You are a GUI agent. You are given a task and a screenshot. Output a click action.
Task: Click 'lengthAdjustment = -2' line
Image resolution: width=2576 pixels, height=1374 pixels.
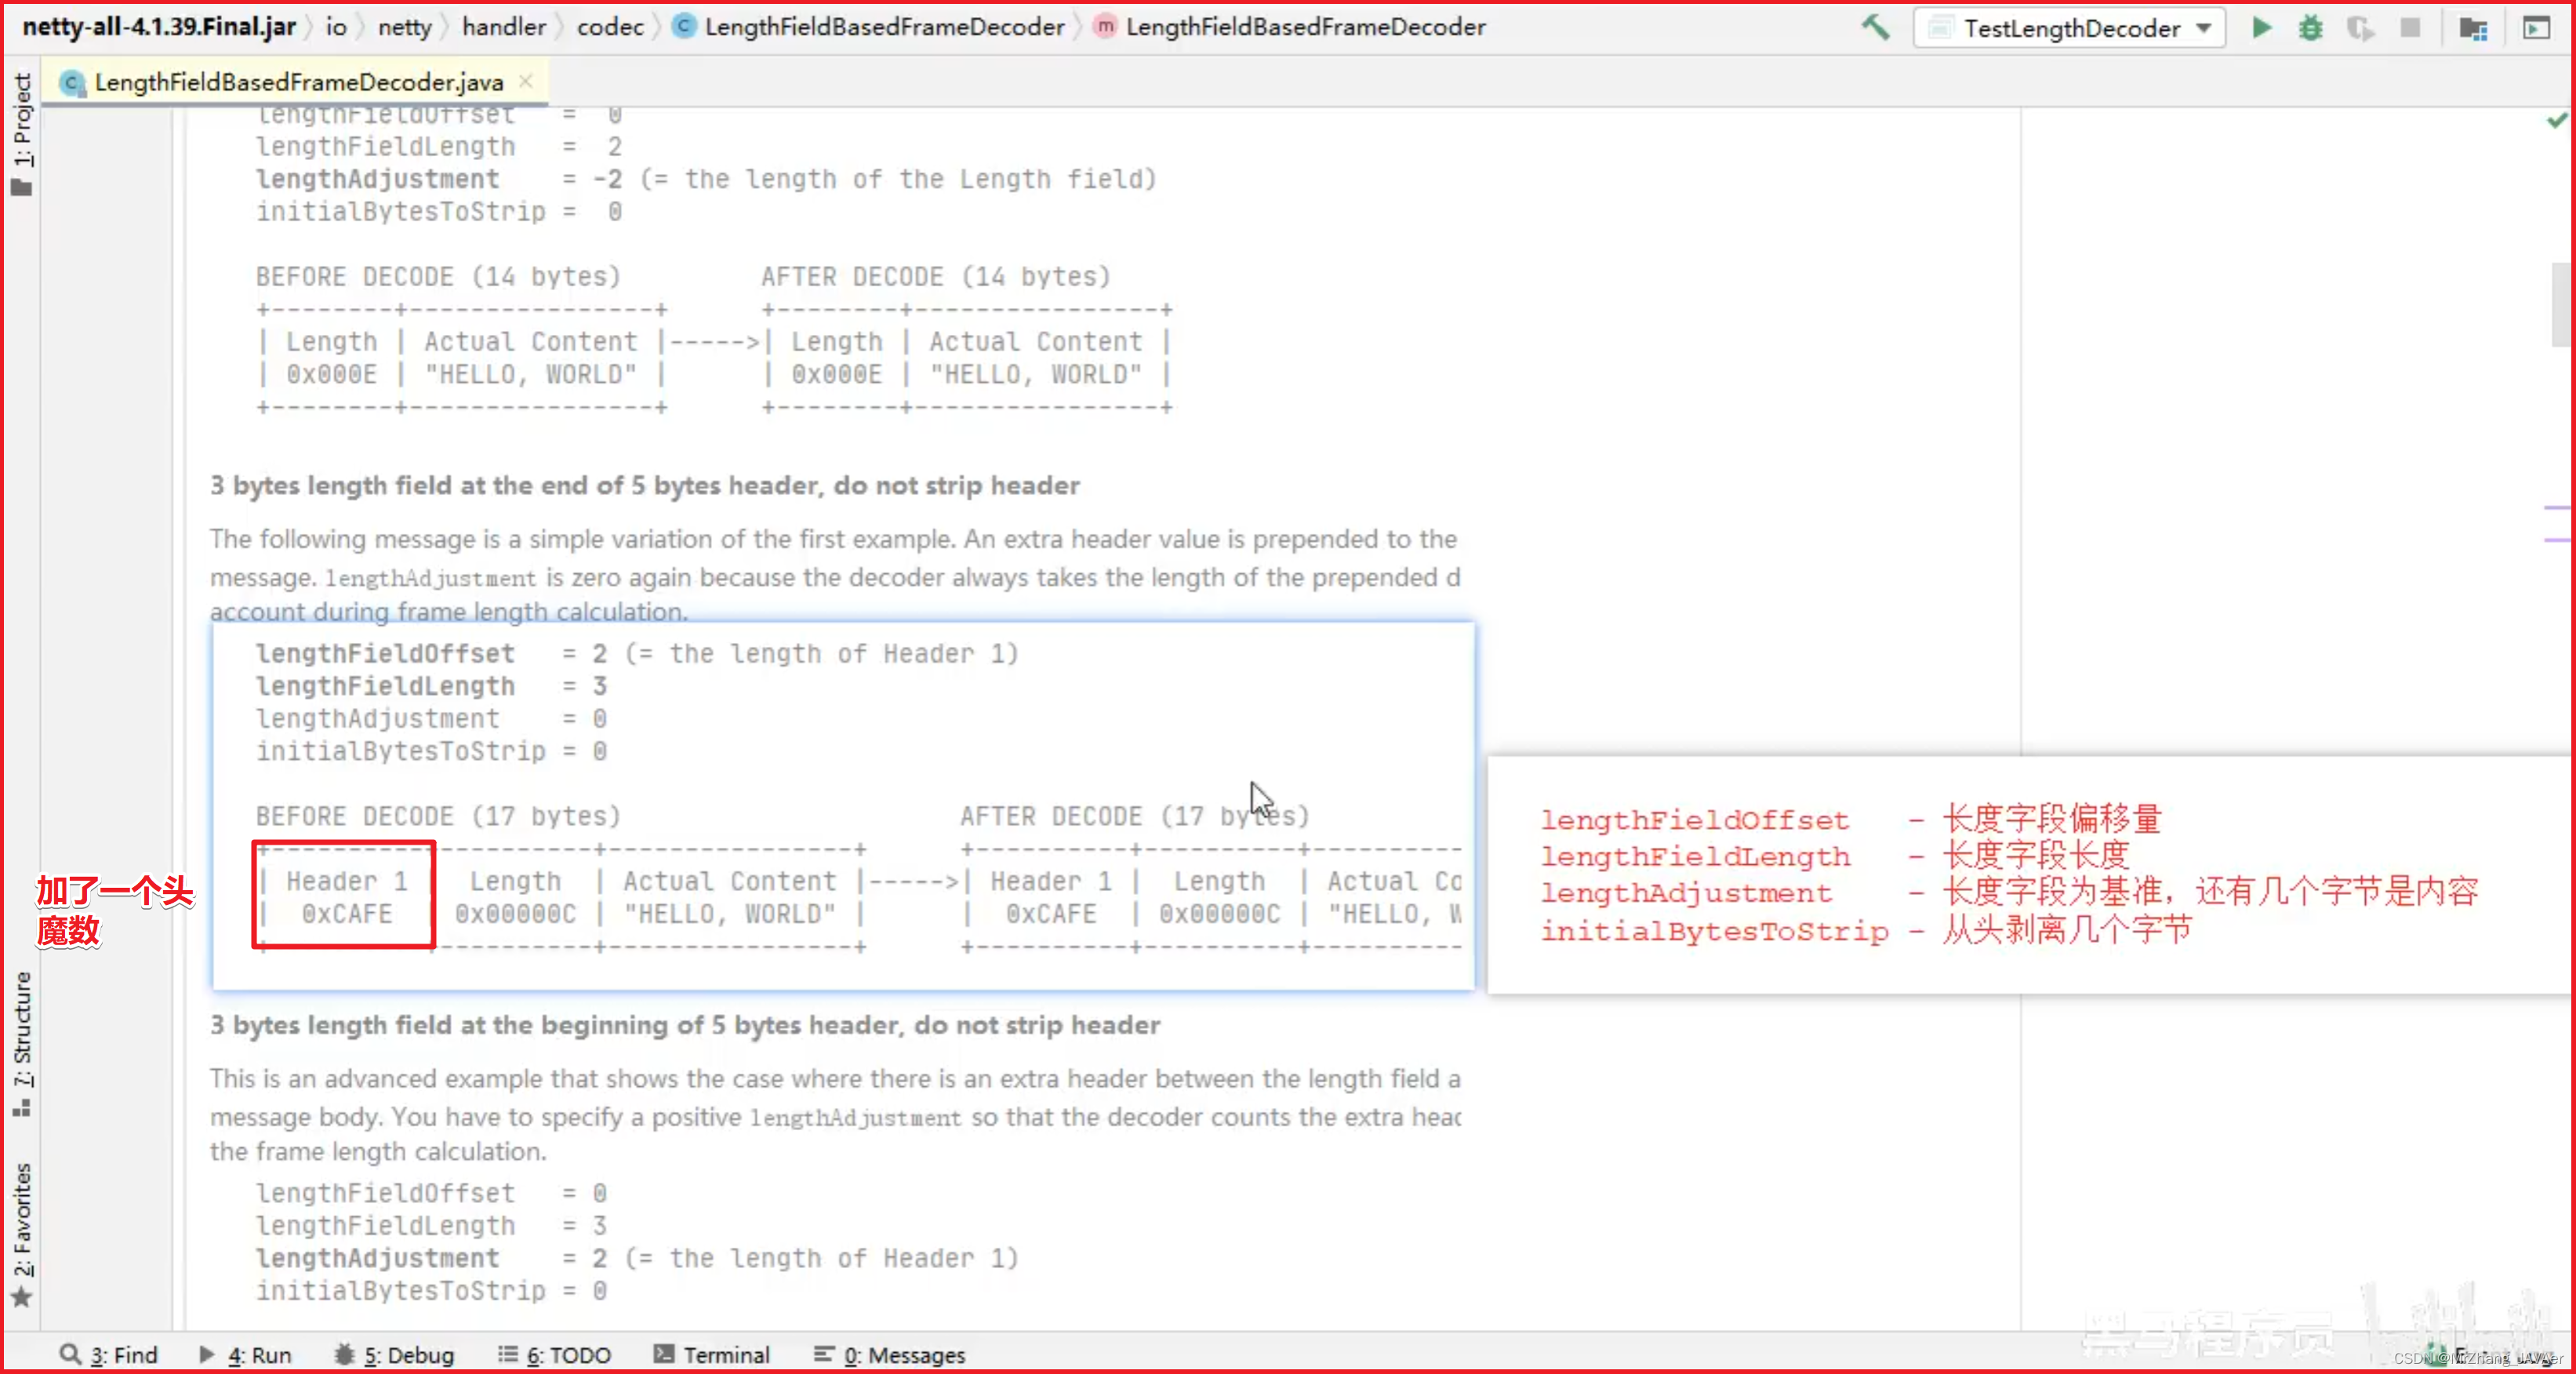[705, 179]
